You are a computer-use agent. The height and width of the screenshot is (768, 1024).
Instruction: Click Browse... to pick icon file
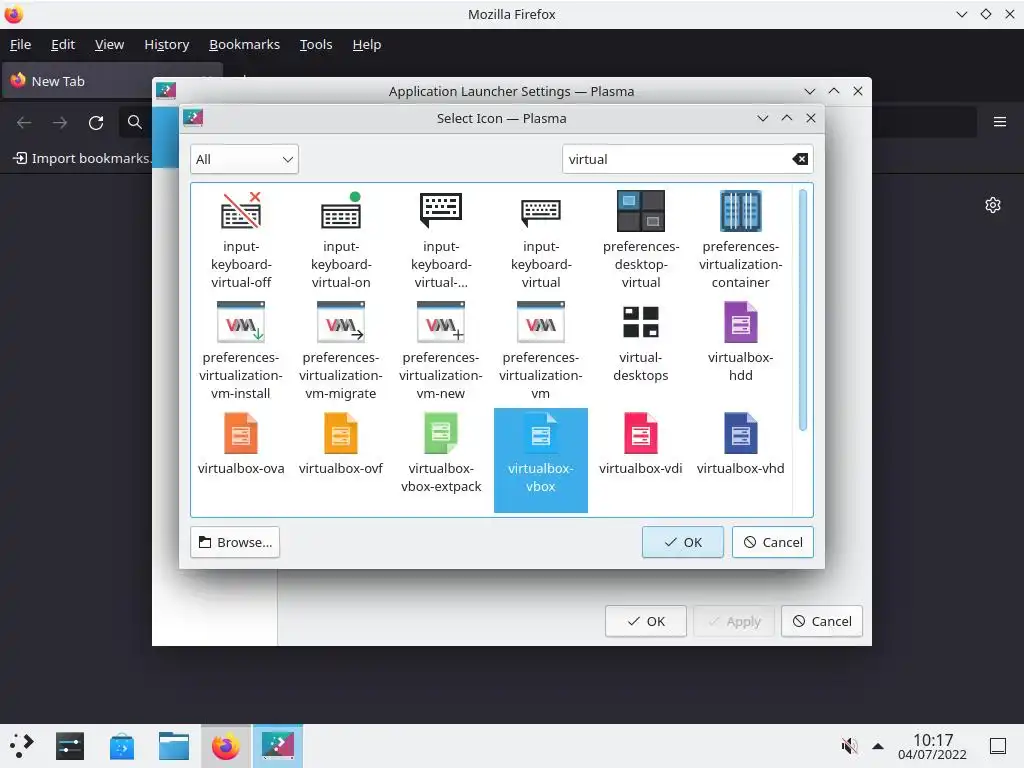click(x=235, y=542)
